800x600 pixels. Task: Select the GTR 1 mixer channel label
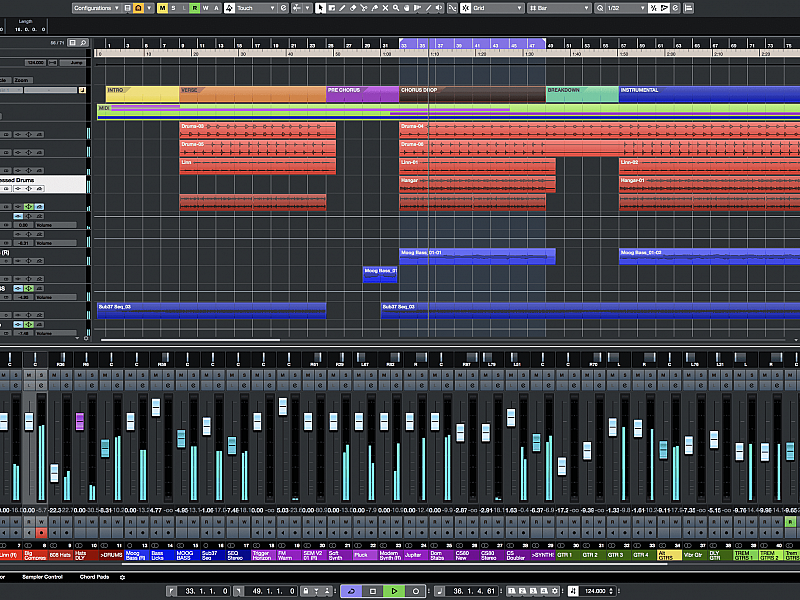click(568, 555)
